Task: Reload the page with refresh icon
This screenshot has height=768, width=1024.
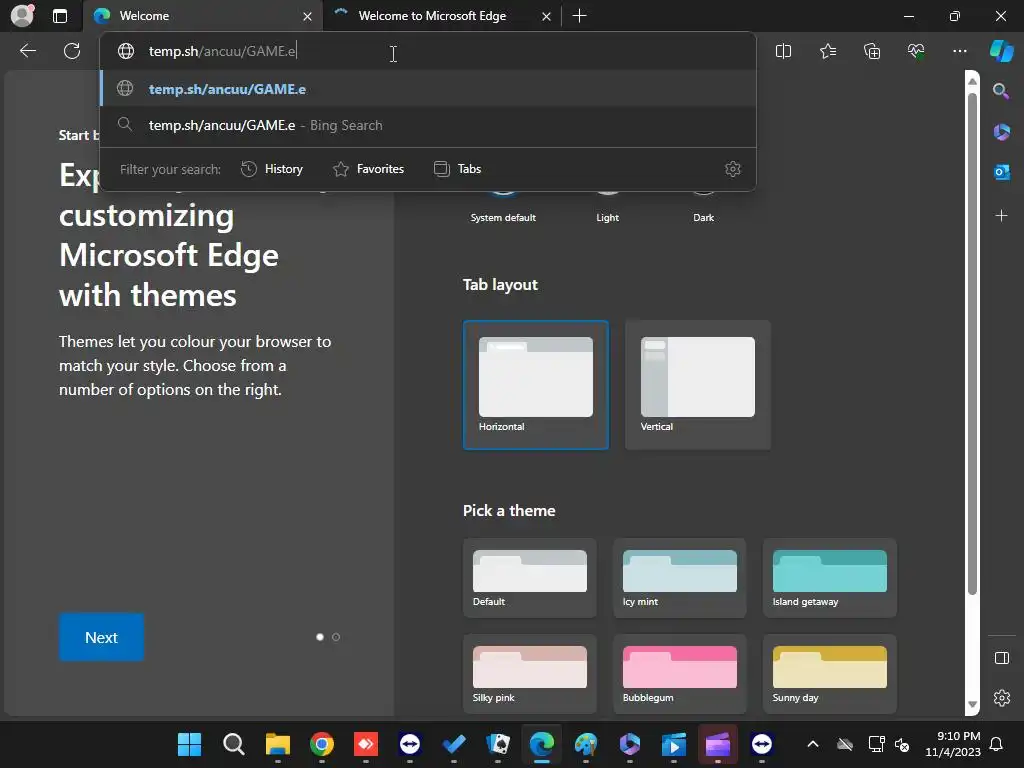Action: (x=72, y=51)
